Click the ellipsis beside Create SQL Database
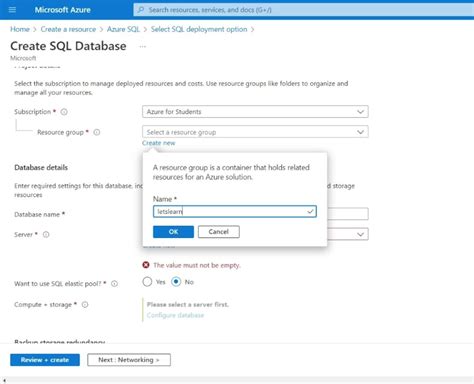Viewport: 474px width, 384px height. (143, 47)
